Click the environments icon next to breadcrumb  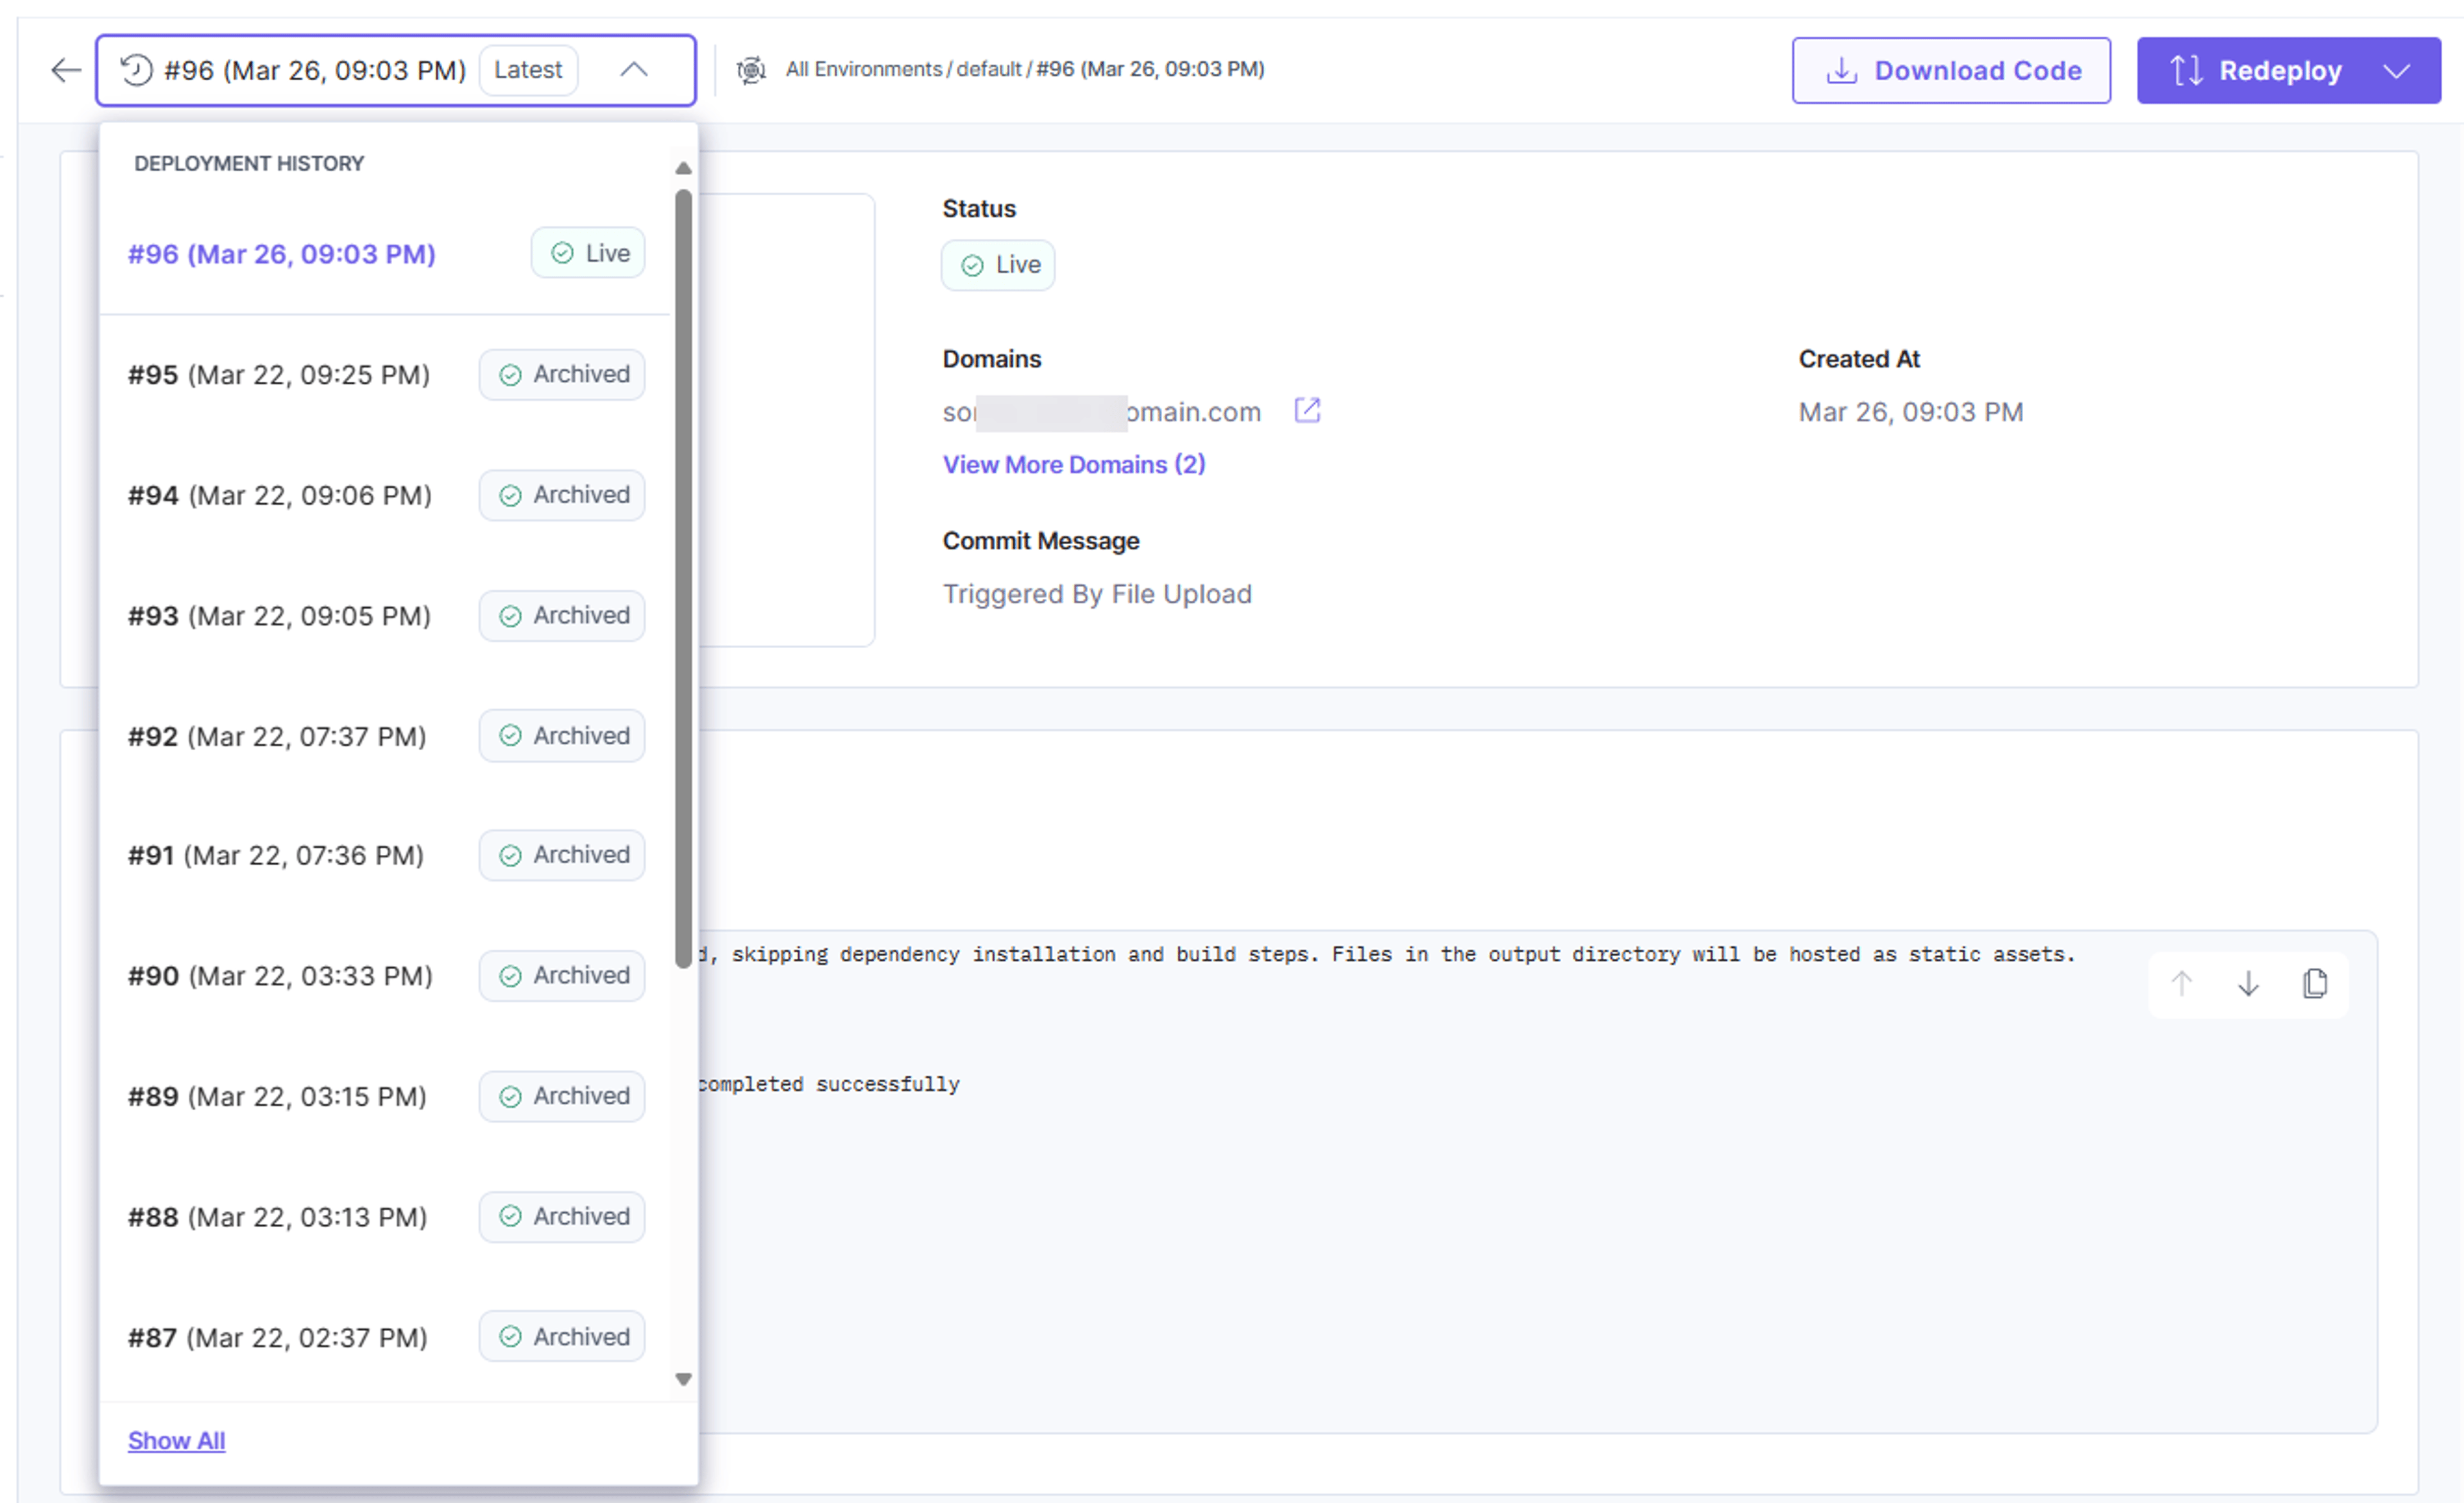(x=751, y=70)
